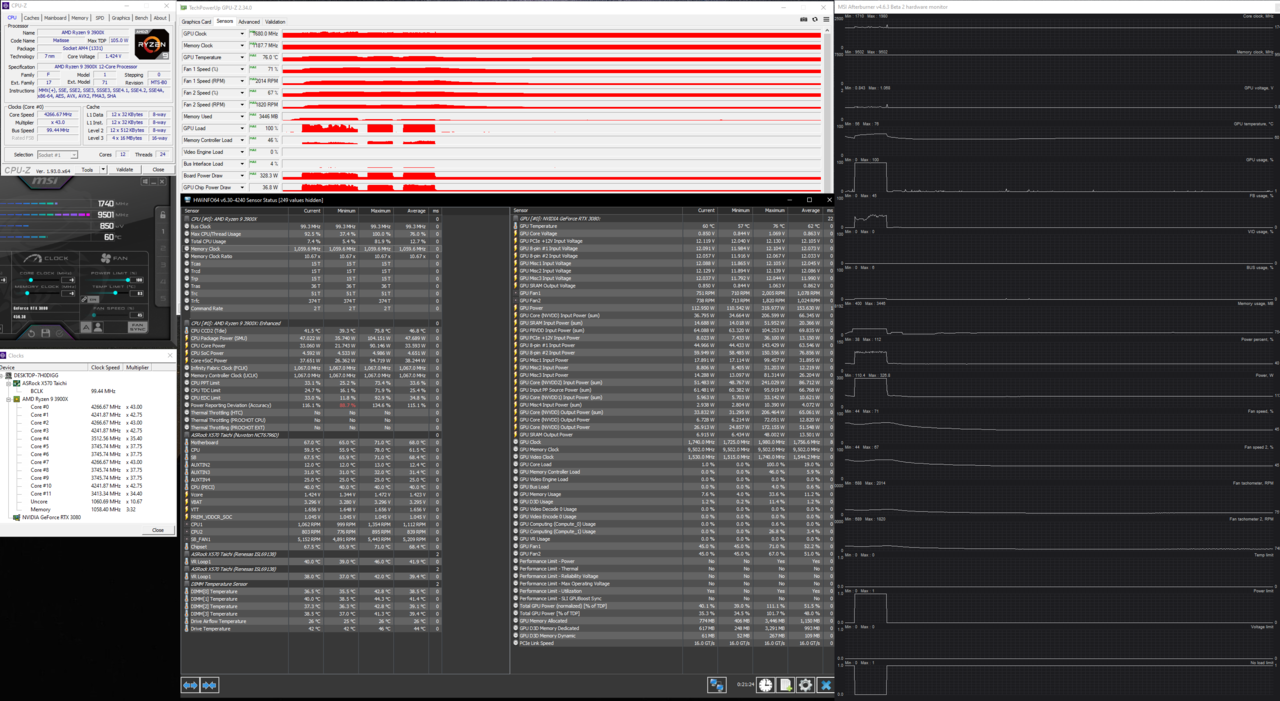Screen dimensions: 1280x701
Task: Open Memory Used sensor dropdown in GPU-Z
Action: (242, 116)
